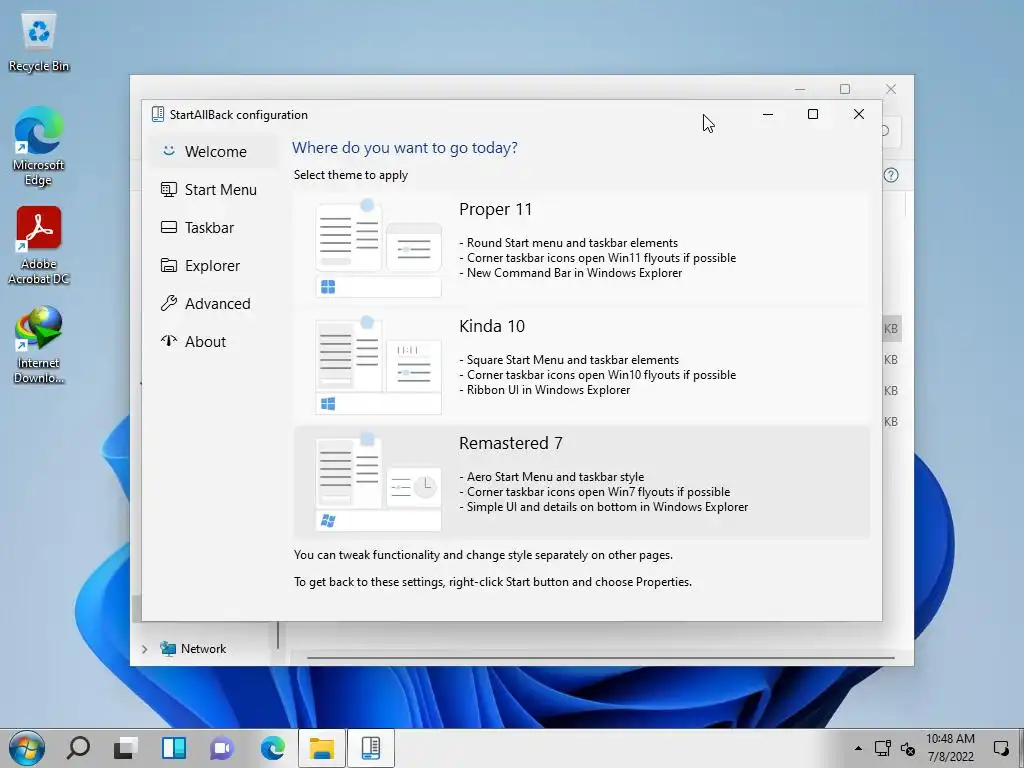Click the Remastered 7 preview thumbnail
Screen dimensions: 1024x768
click(x=378, y=482)
